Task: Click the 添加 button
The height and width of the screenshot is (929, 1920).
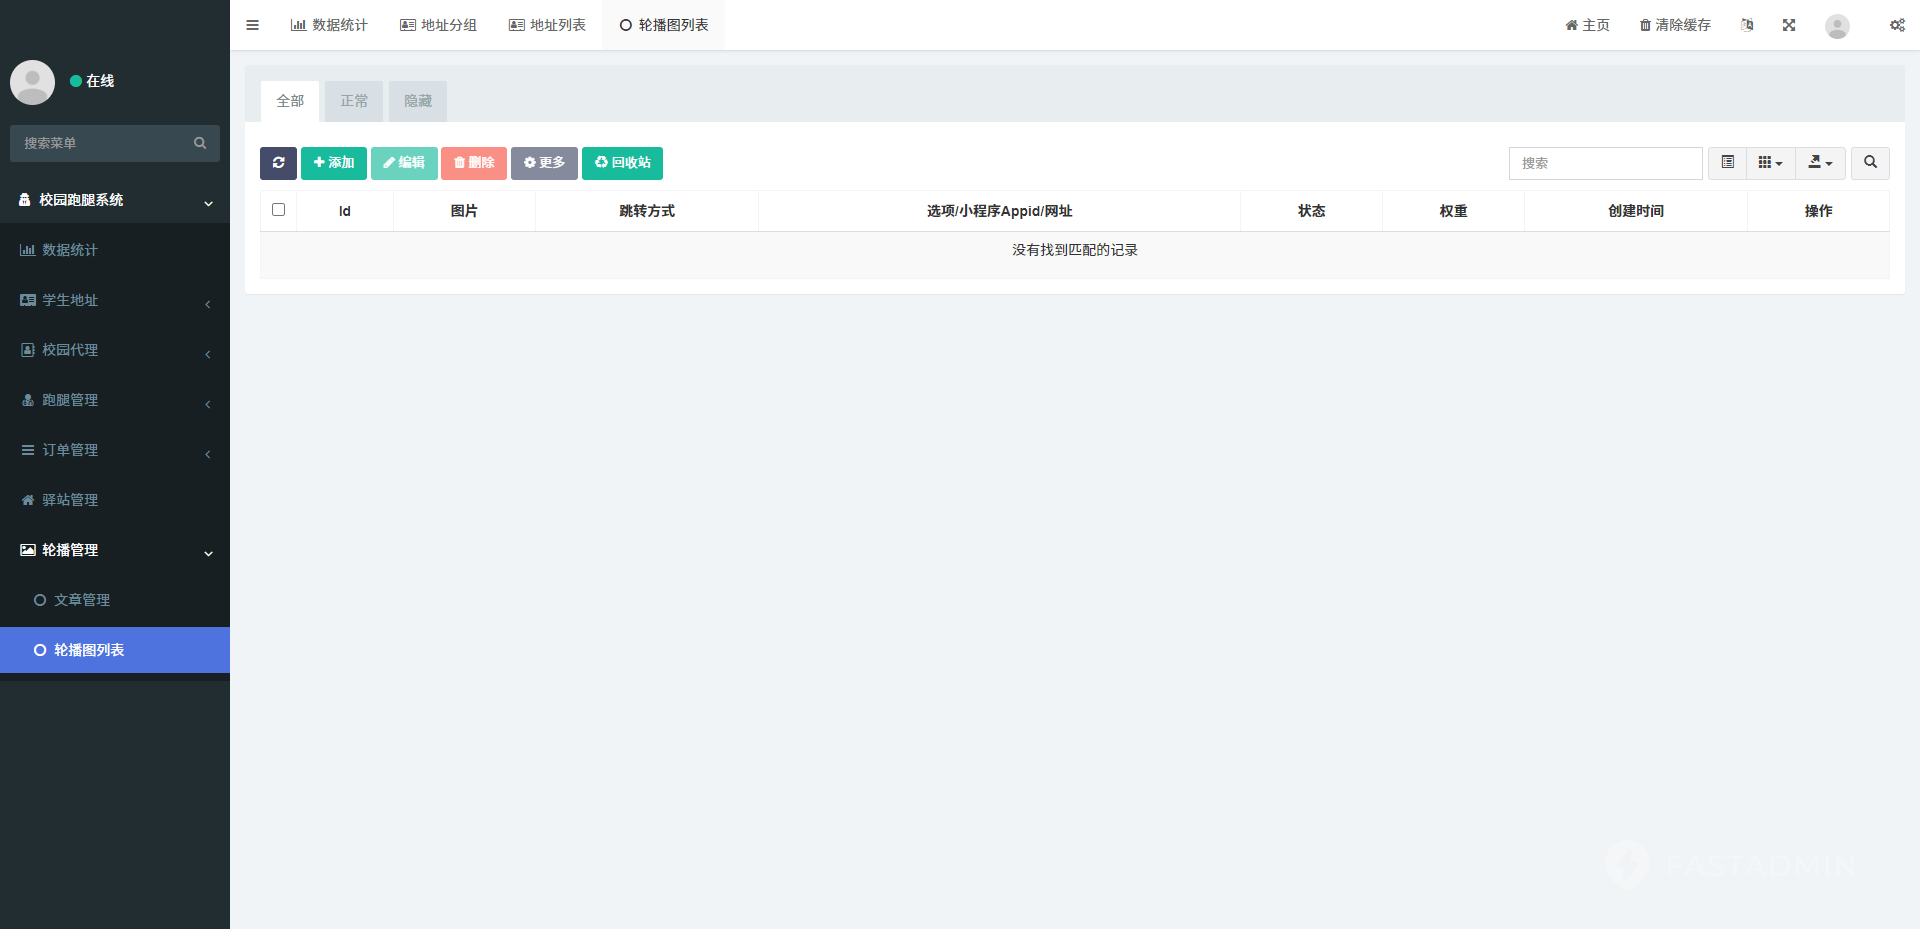Action: (334, 163)
